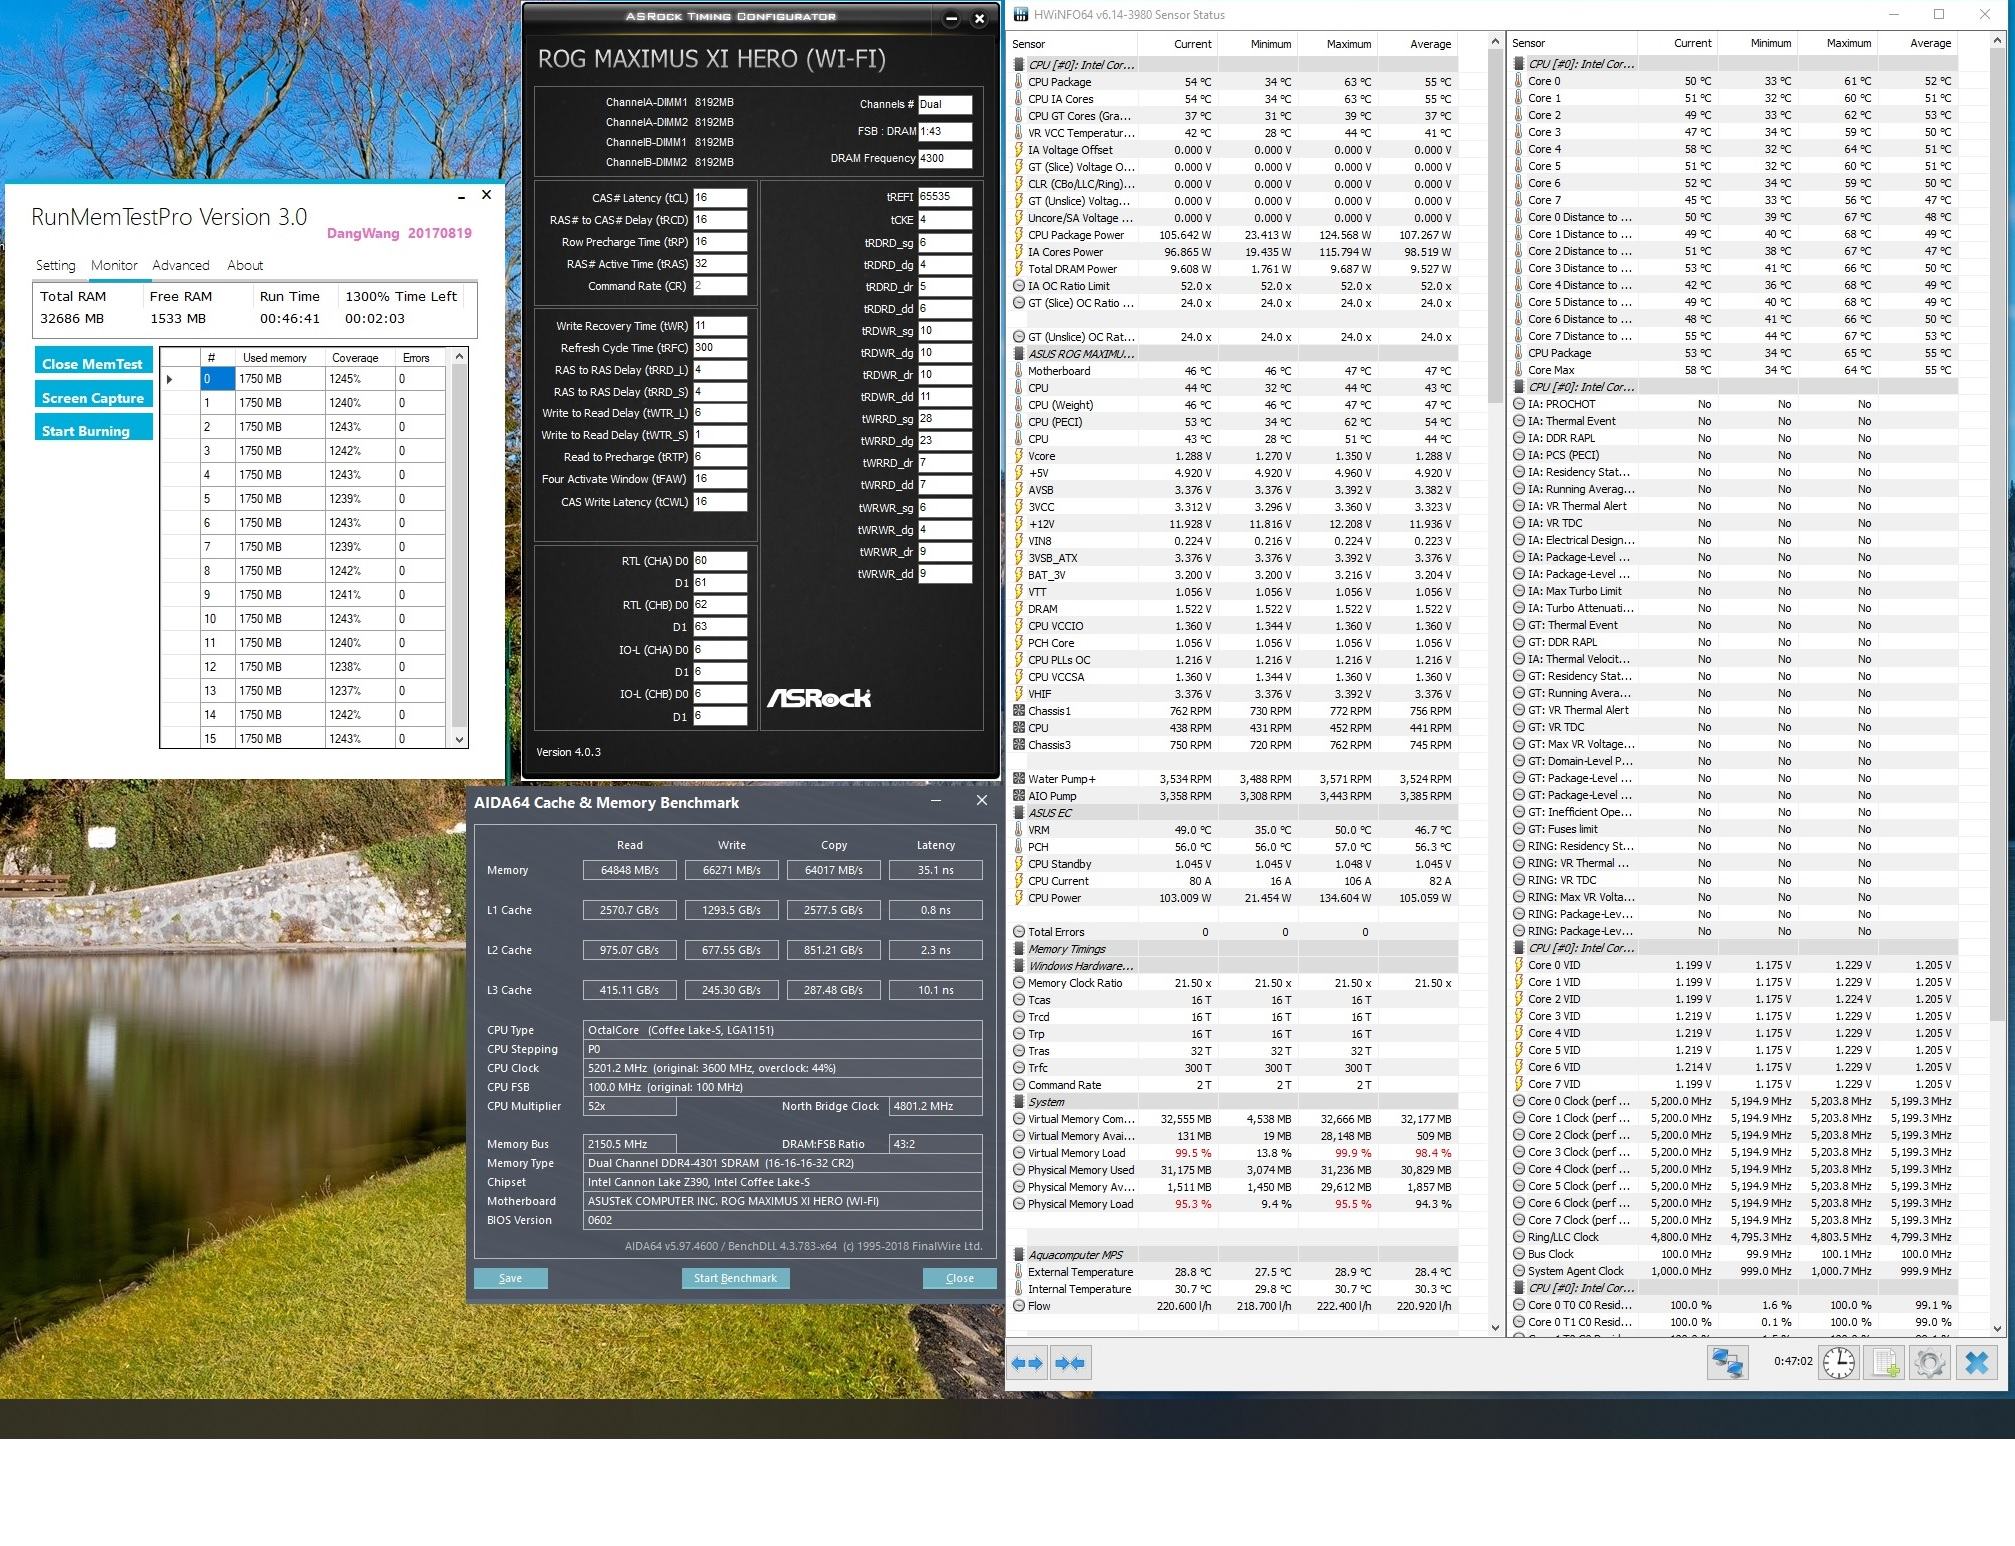Click the thermometer icon beside VRM row
2015x1546 pixels.
click(1018, 830)
